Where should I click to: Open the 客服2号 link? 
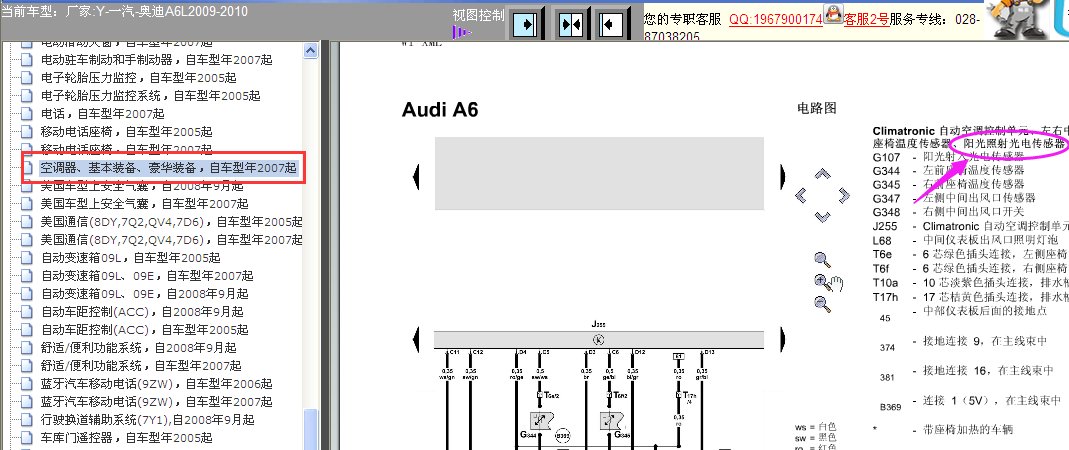click(x=866, y=20)
